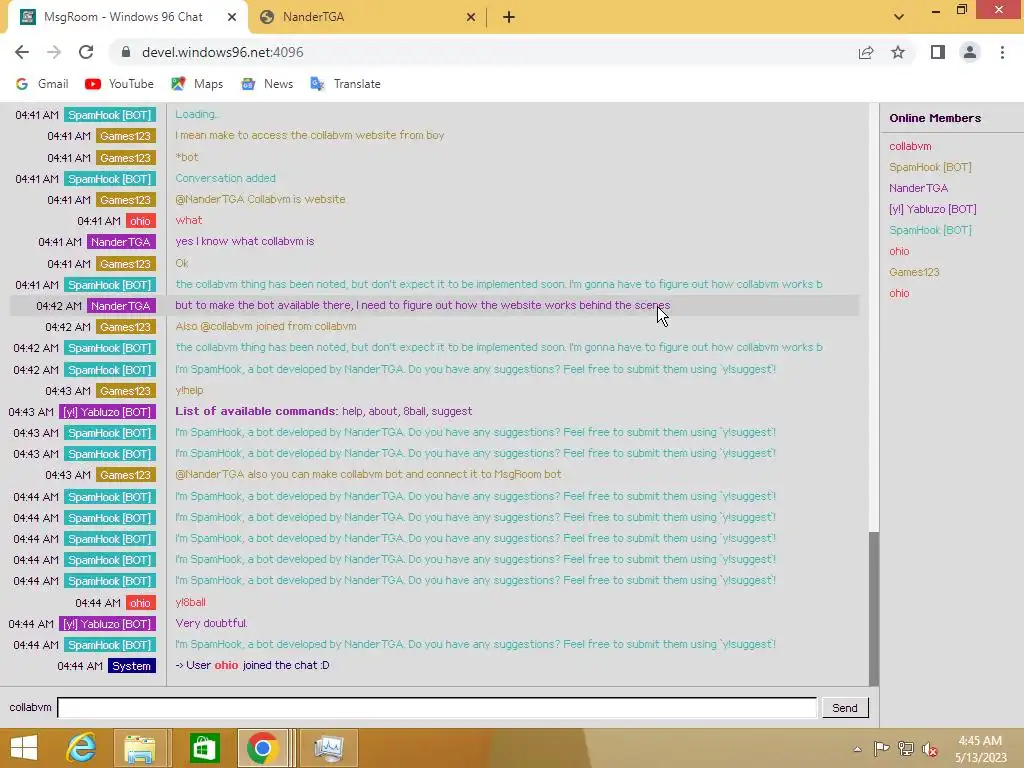Click the chat vertical scrollbar thumb
The height and width of the screenshot is (768, 1024).
[x=874, y=609]
